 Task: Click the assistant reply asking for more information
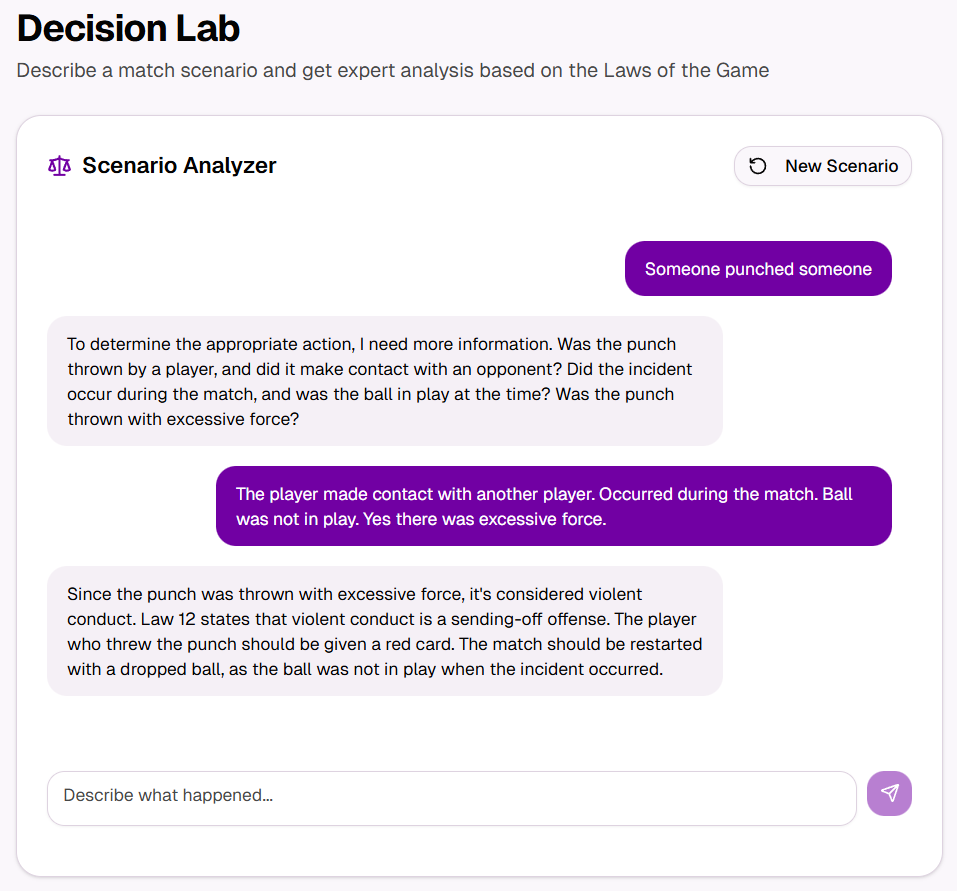[384, 381]
